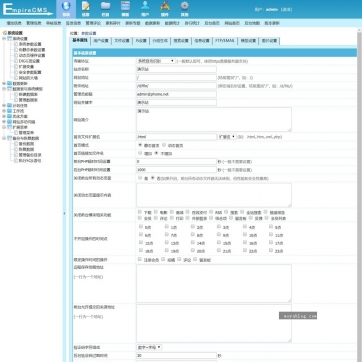Image resolution: width=362 pixels, height=362 pixels.
Task: Click the page icon beside 执行SQL语句
Action: click(x=16, y=160)
